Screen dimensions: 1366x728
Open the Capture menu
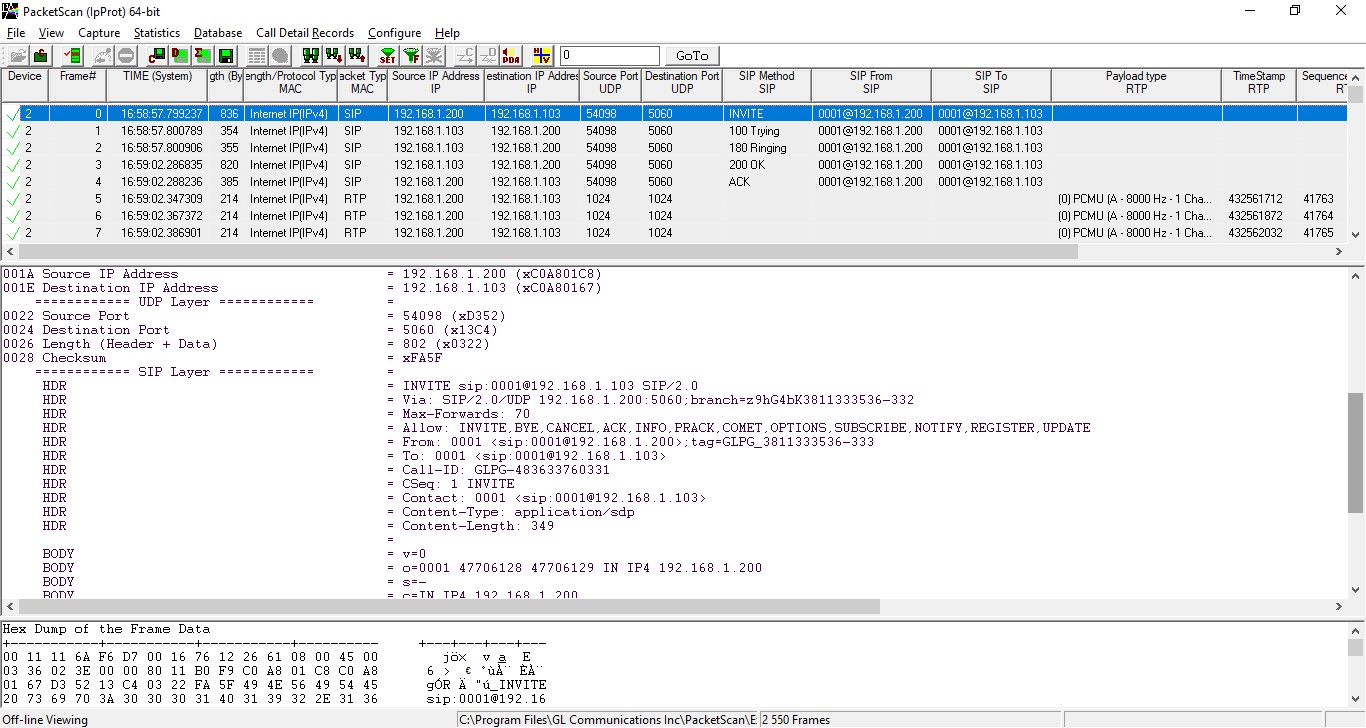pyautogui.click(x=99, y=33)
